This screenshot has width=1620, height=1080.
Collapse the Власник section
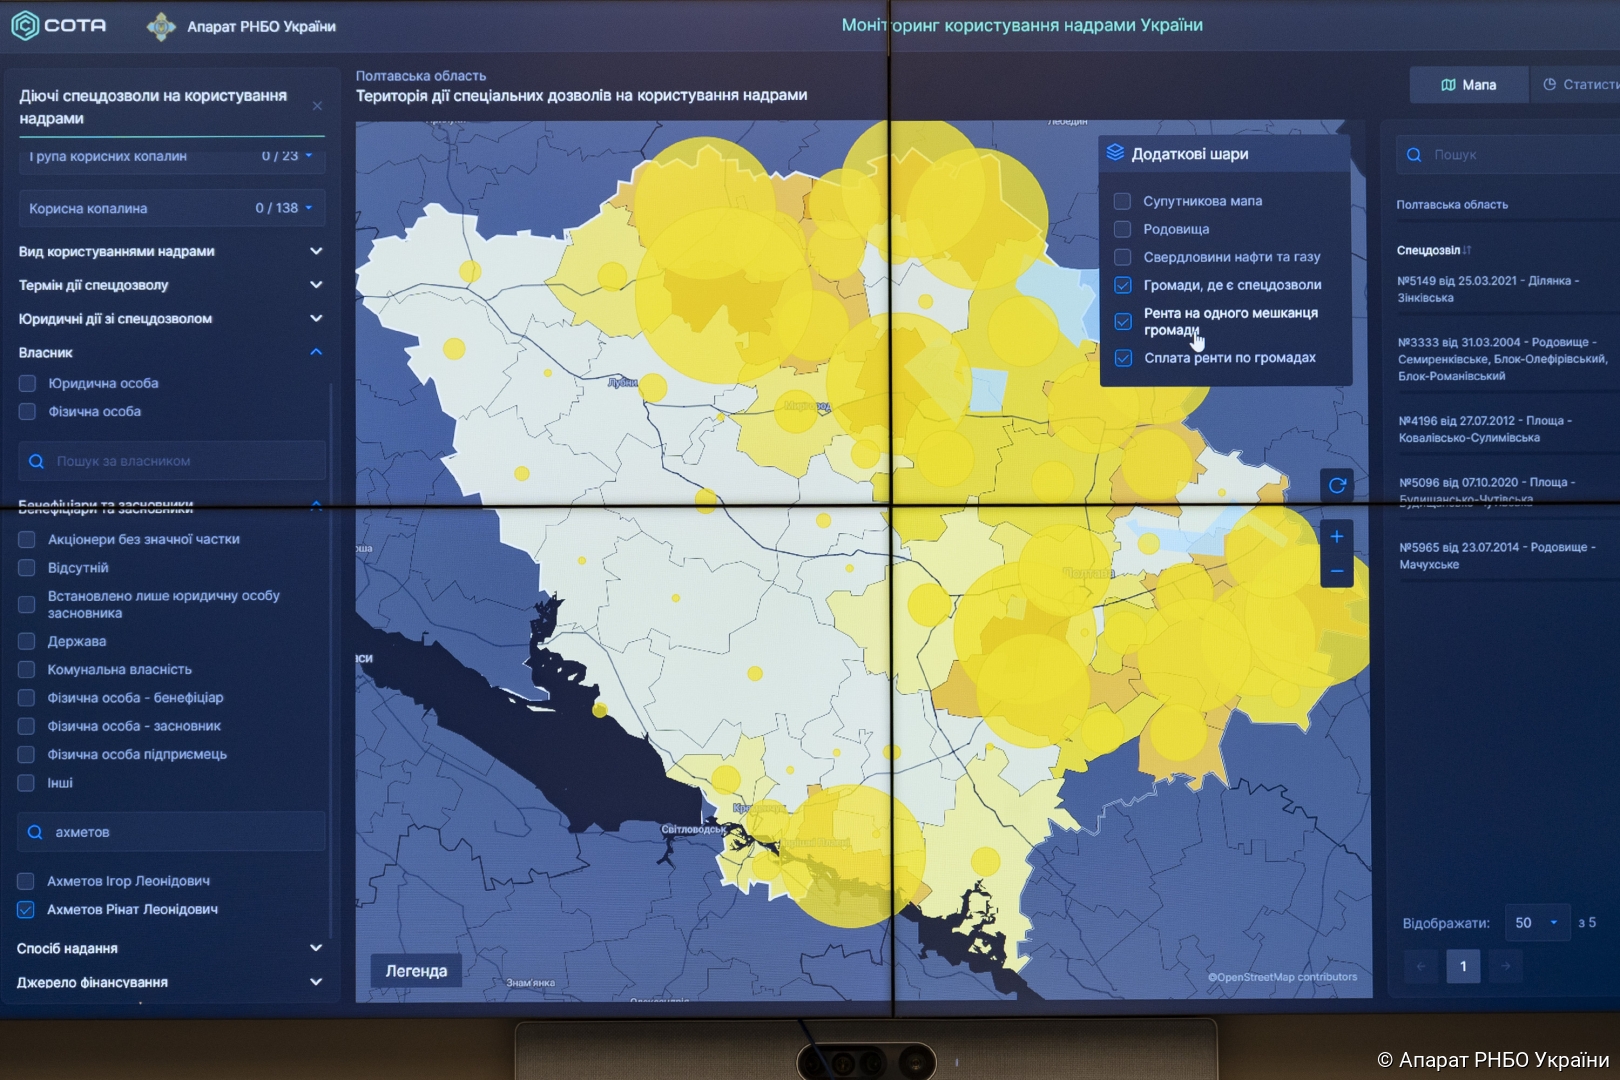(316, 352)
